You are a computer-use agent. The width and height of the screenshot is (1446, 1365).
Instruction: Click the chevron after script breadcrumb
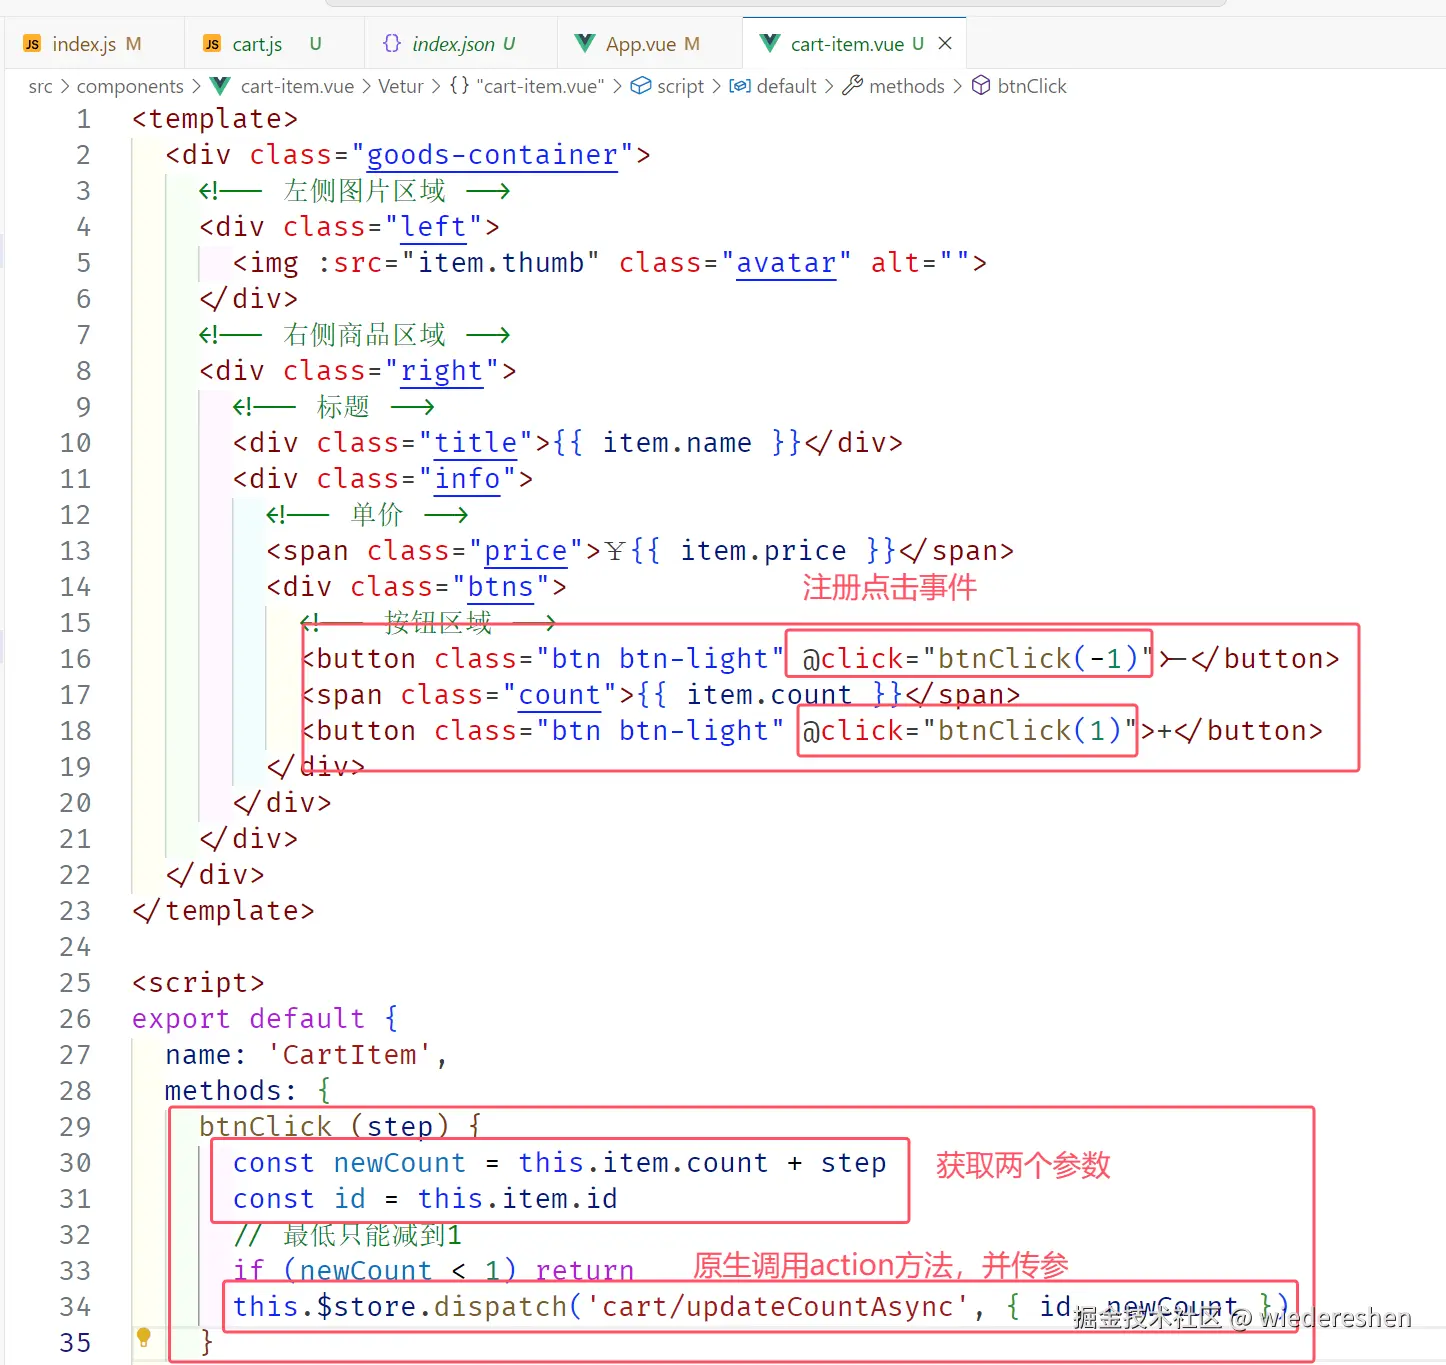(716, 86)
